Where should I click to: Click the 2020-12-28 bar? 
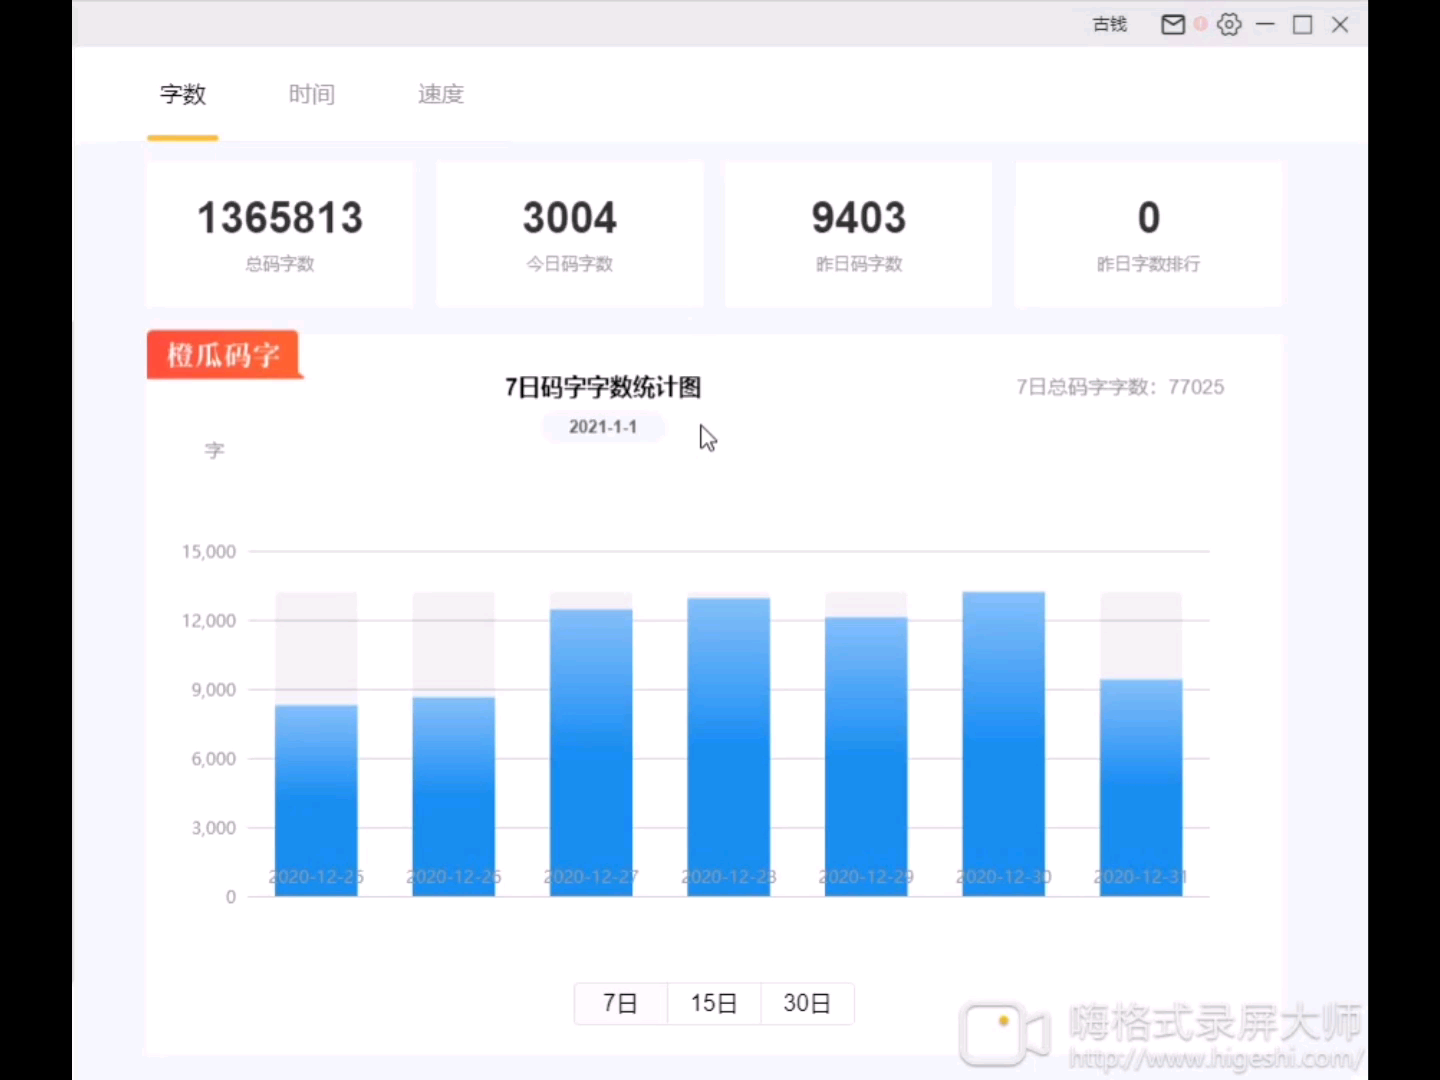point(729,746)
